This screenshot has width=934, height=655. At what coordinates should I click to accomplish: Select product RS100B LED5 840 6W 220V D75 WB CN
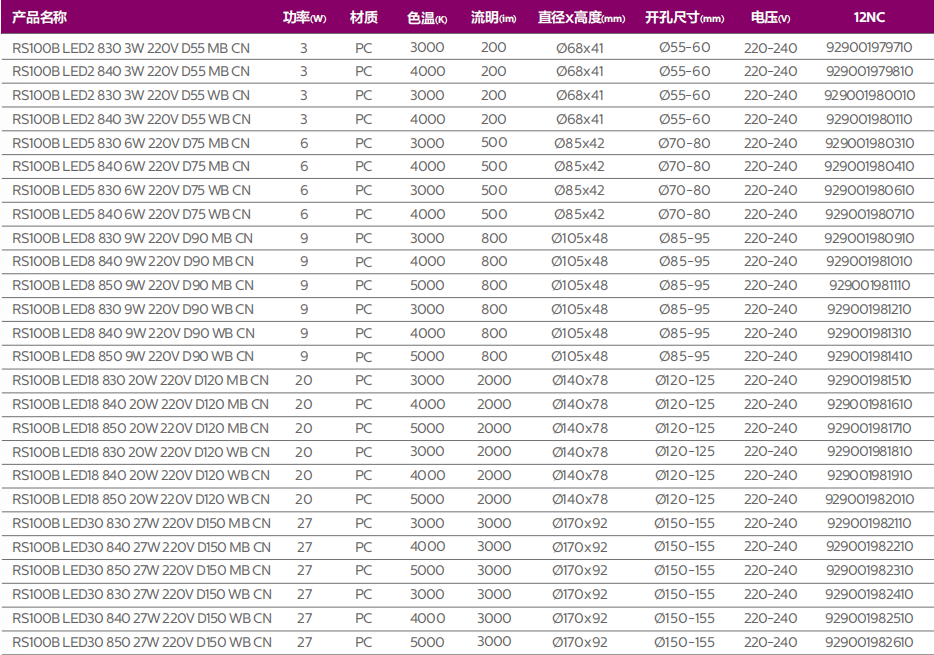click(x=131, y=214)
